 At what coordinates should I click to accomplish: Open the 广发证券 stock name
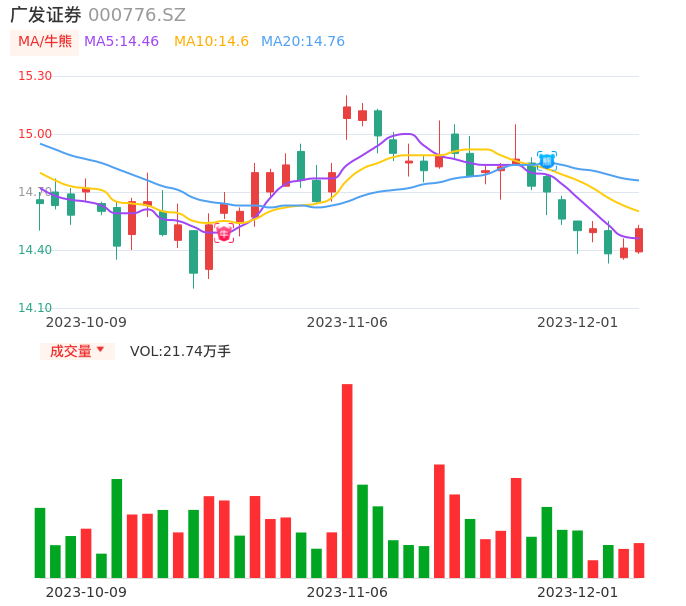click(46, 15)
